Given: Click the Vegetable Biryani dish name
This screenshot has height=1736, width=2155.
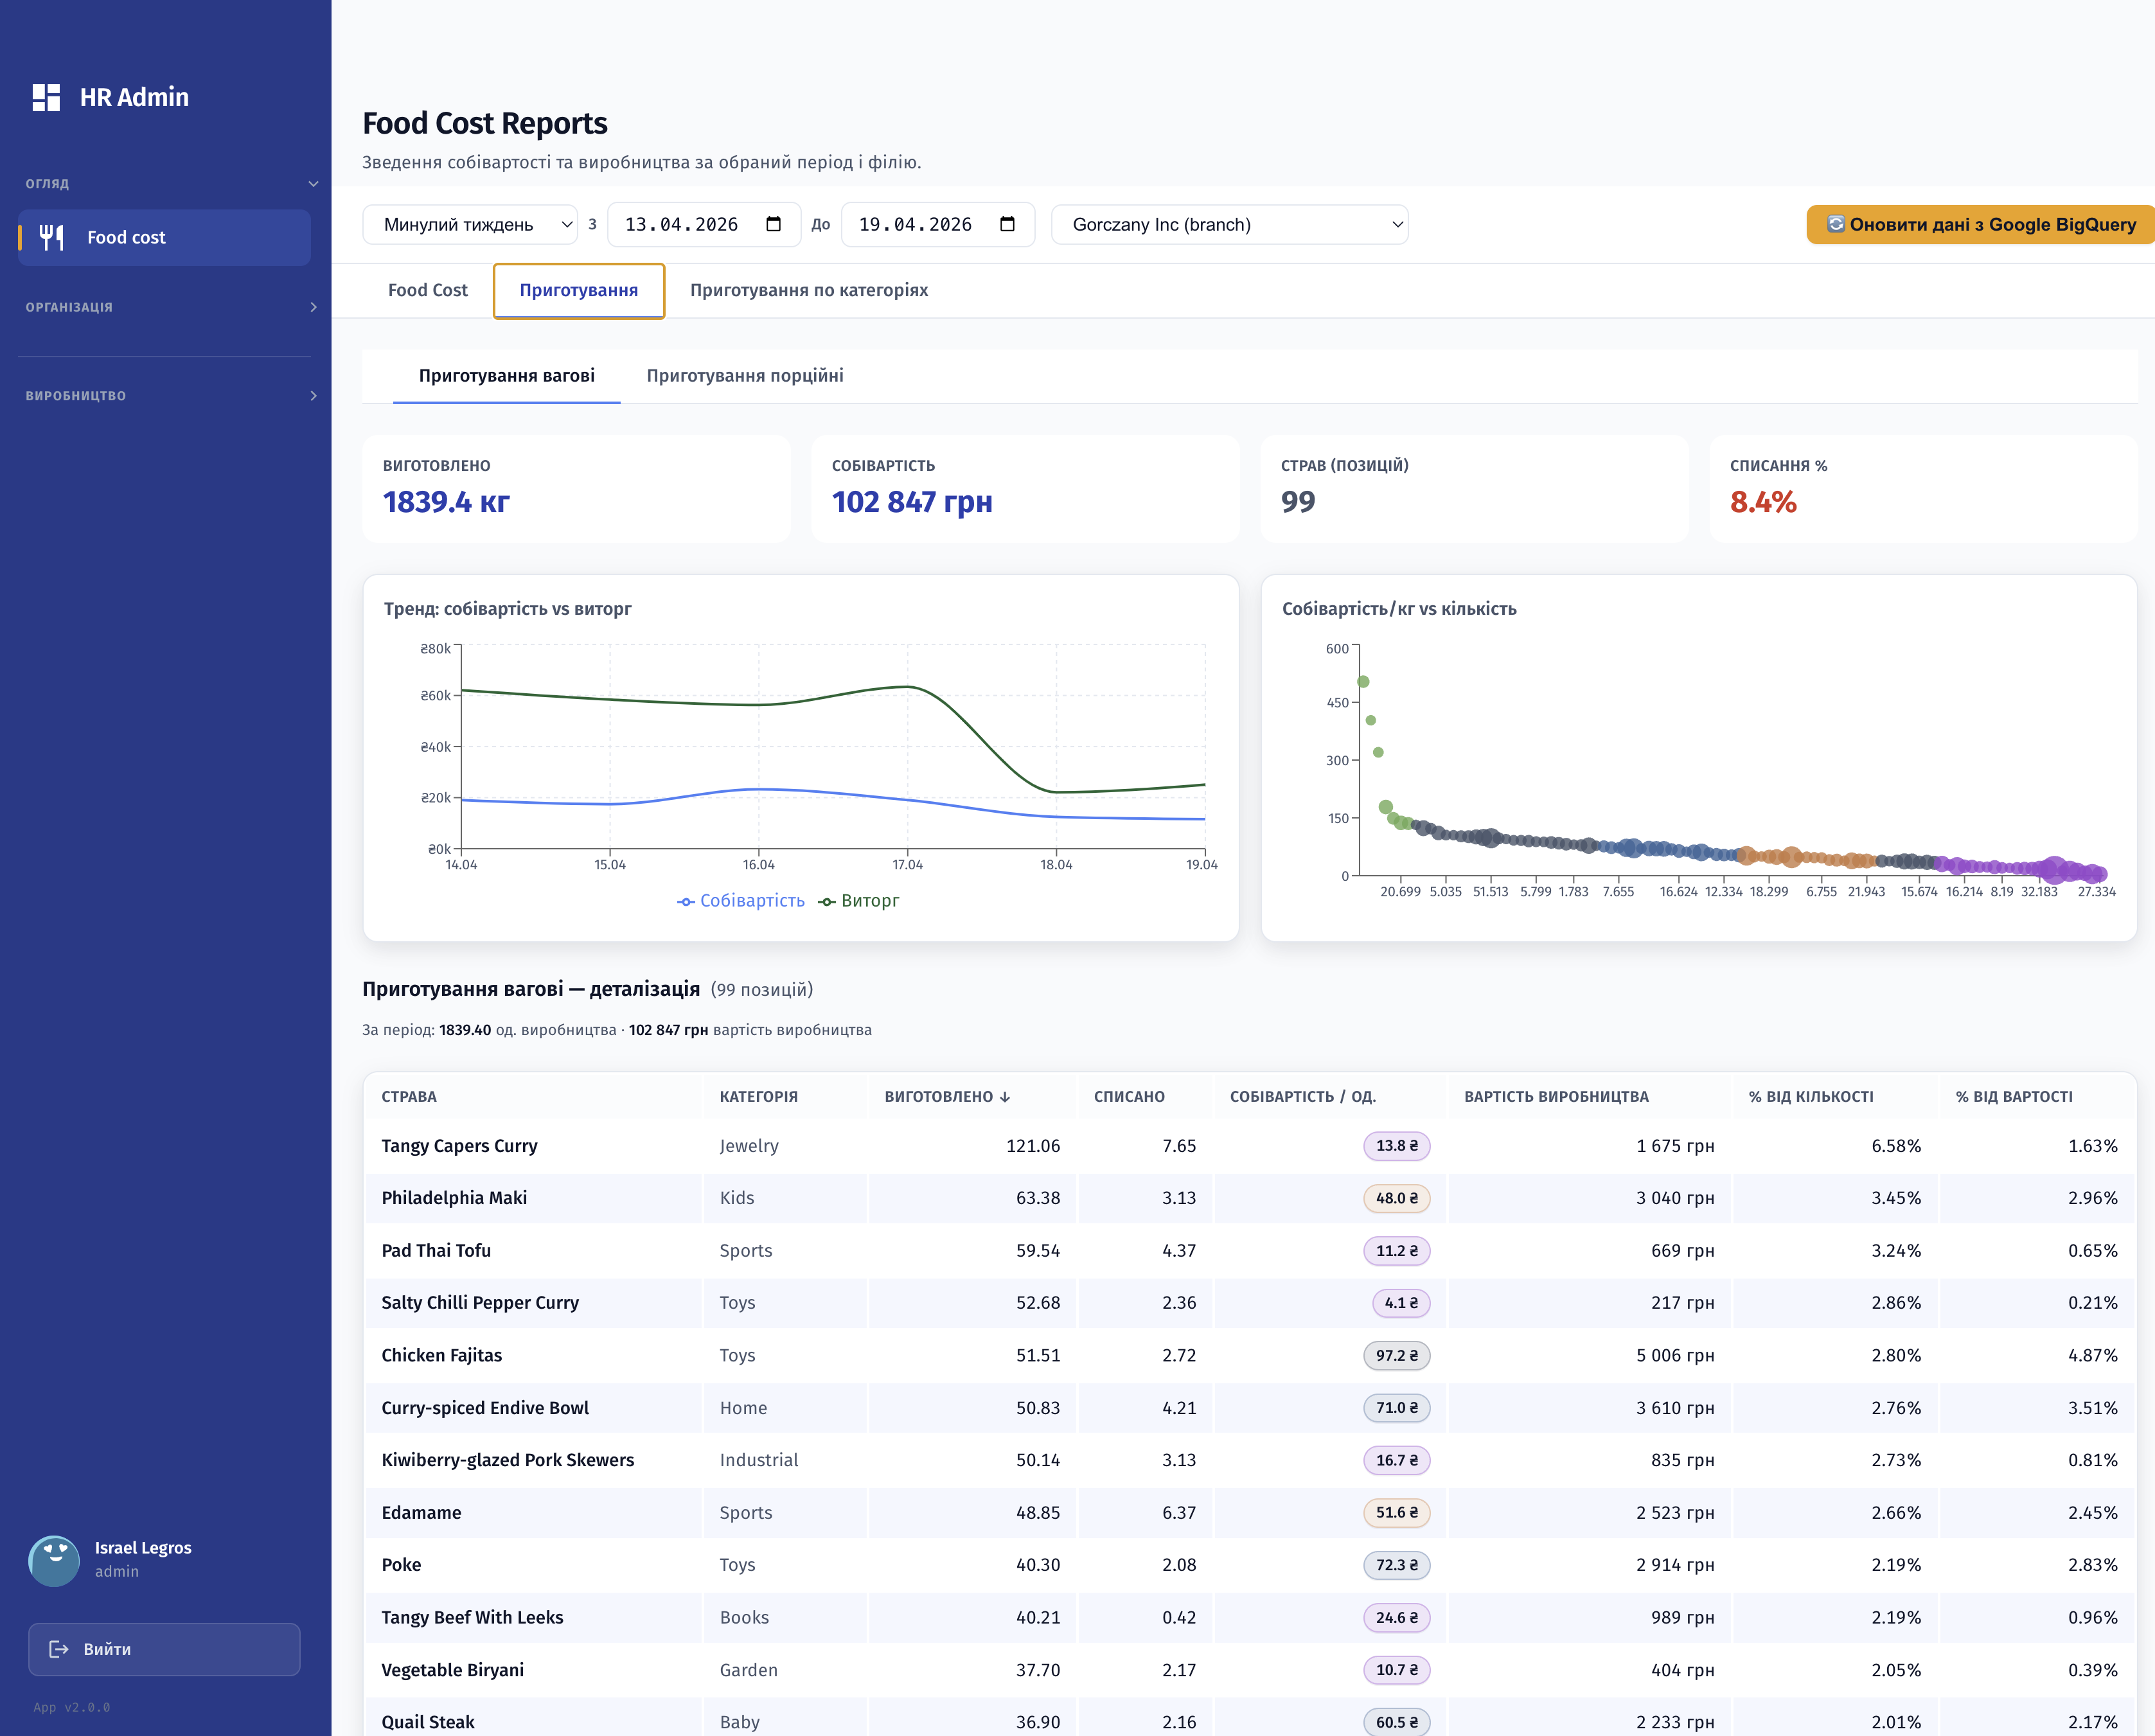Looking at the screenshot, I should [x=453, y=1670].
